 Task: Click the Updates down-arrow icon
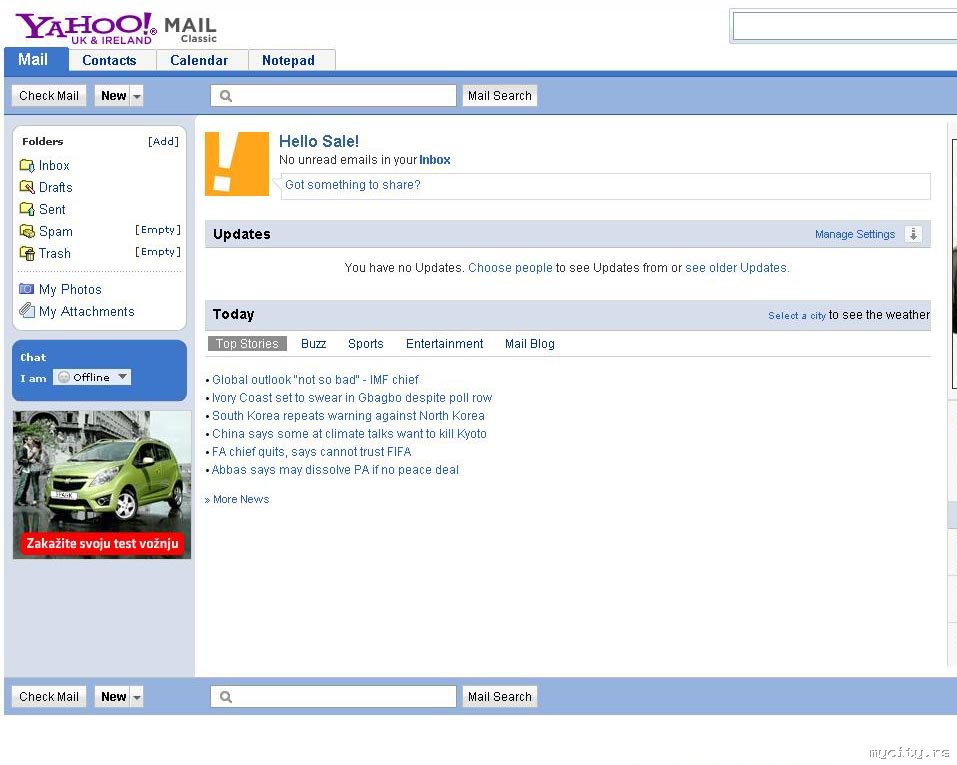click(x=913, y=234)
